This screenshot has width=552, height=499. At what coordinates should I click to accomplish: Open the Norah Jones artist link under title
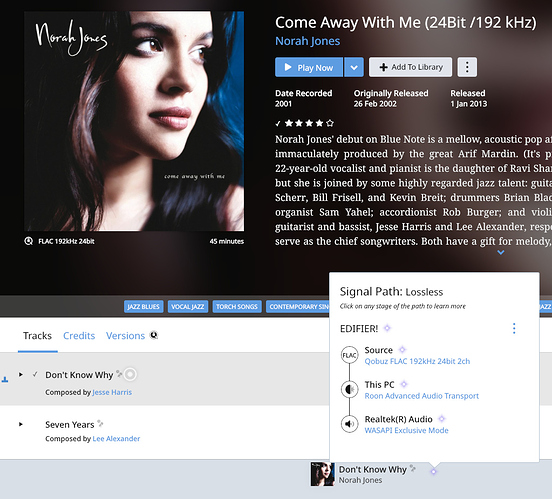click(x=307, y=41)
